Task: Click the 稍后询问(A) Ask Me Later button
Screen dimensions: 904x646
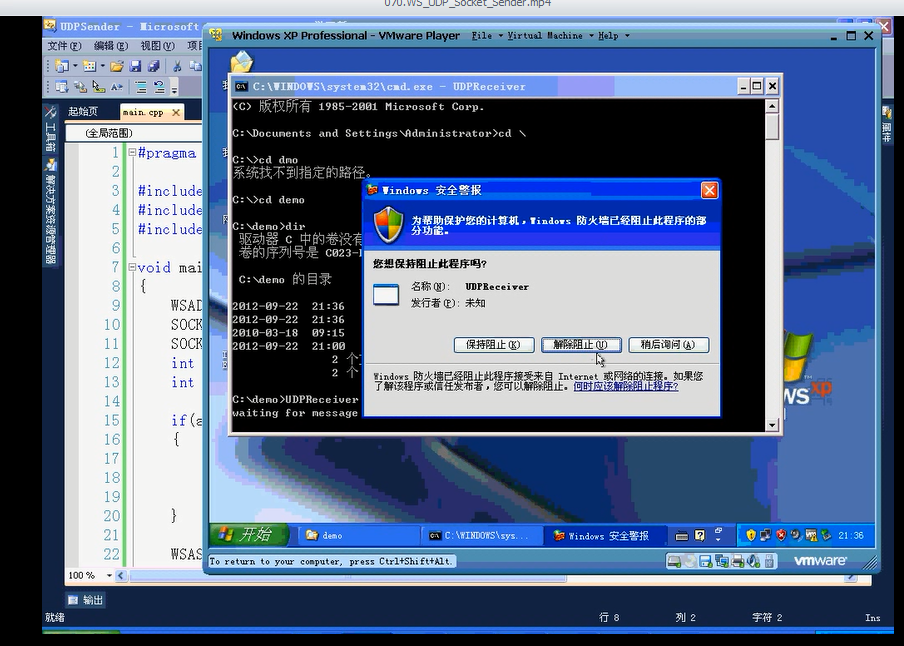Action: (x=668, y=345)
